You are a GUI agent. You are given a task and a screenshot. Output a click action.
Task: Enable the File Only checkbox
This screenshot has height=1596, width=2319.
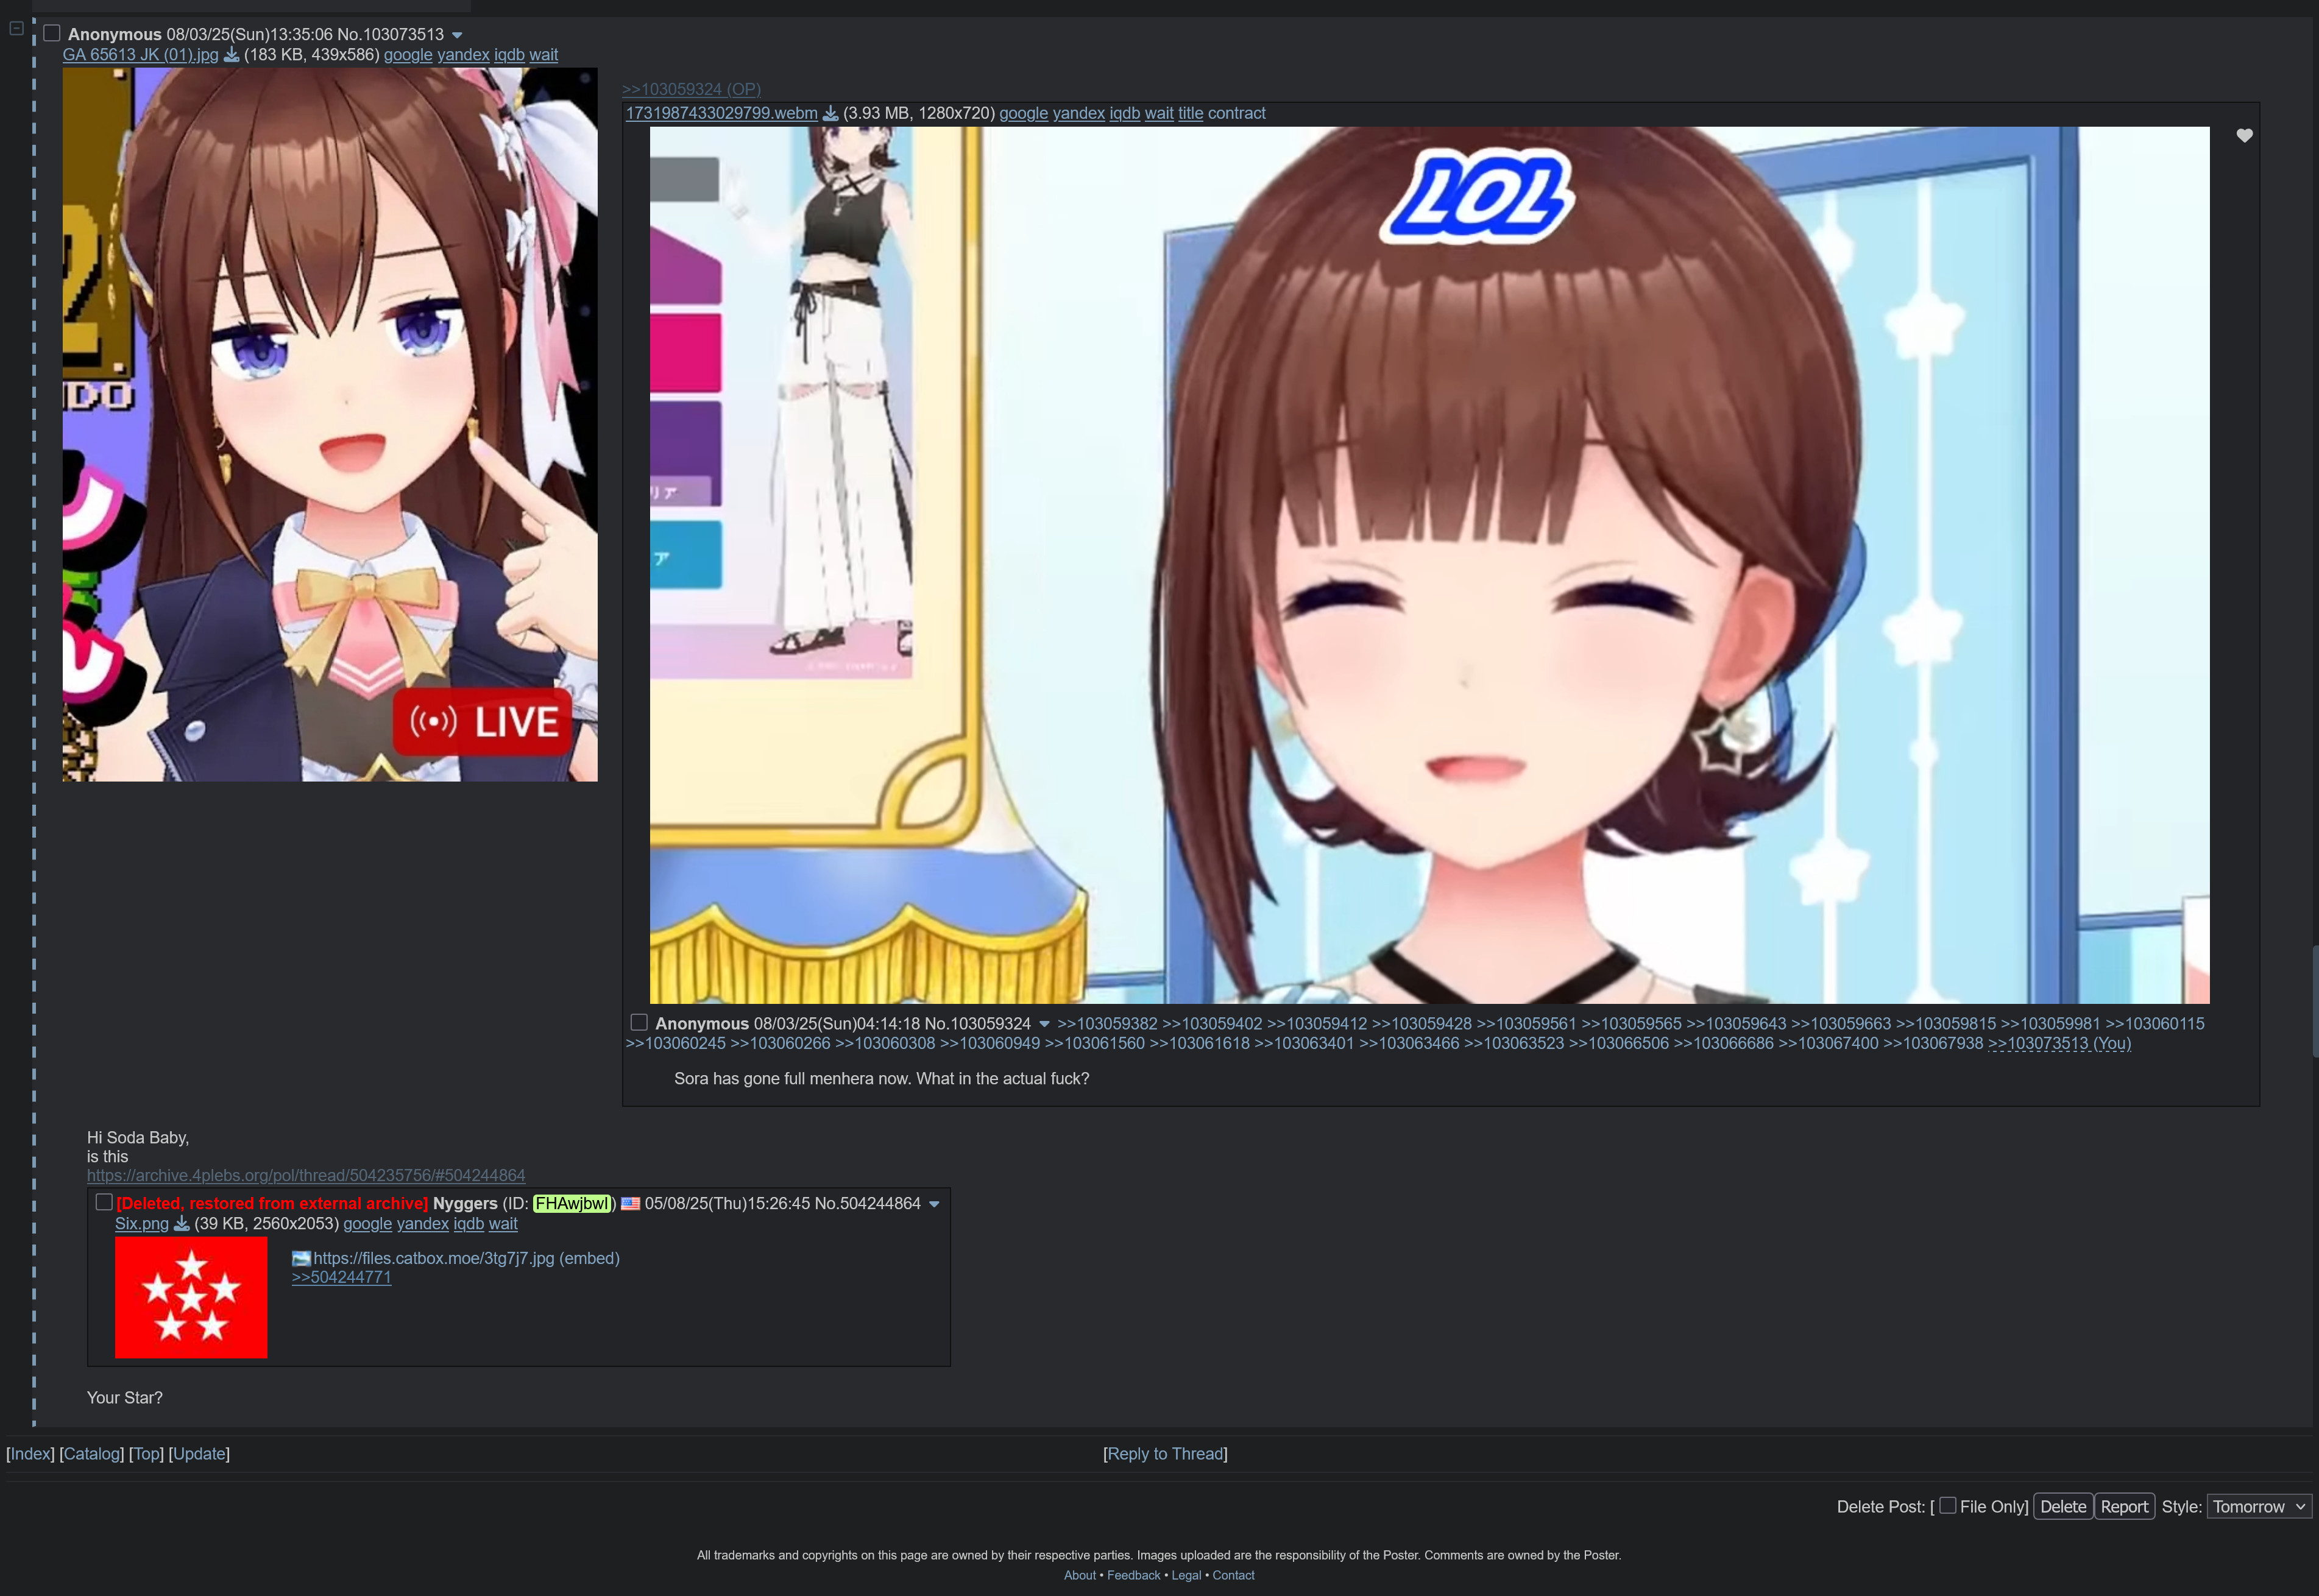click(1947, 1505)
